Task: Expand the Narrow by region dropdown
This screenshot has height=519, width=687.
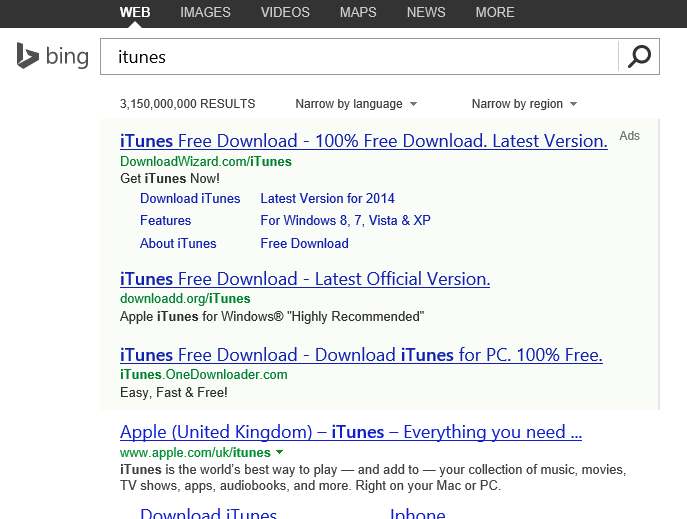Action: 524,104
